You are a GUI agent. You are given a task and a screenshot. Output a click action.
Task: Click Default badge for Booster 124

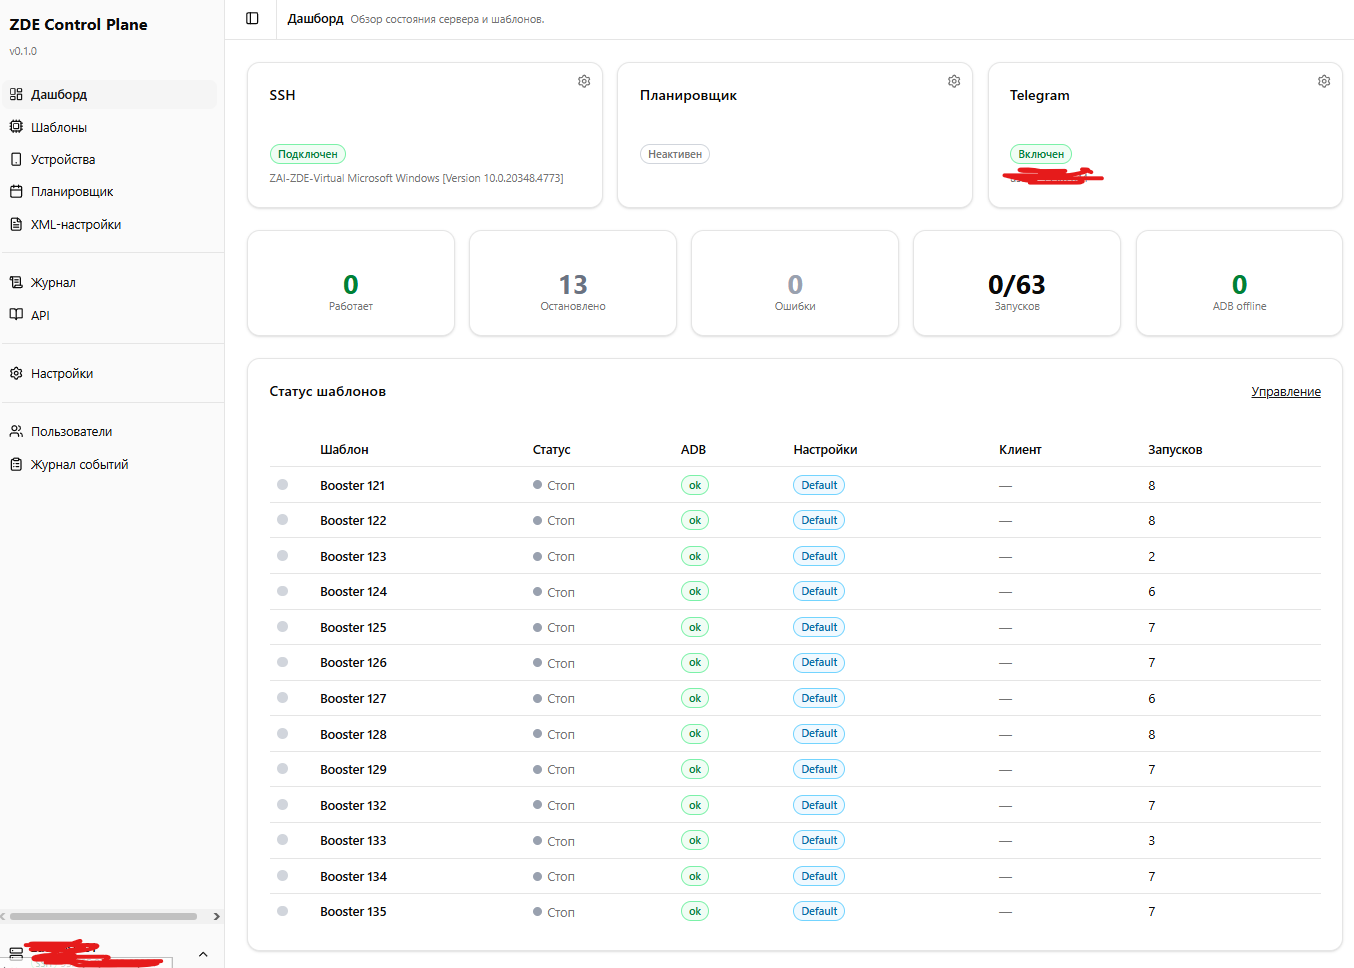click(819, 591)
